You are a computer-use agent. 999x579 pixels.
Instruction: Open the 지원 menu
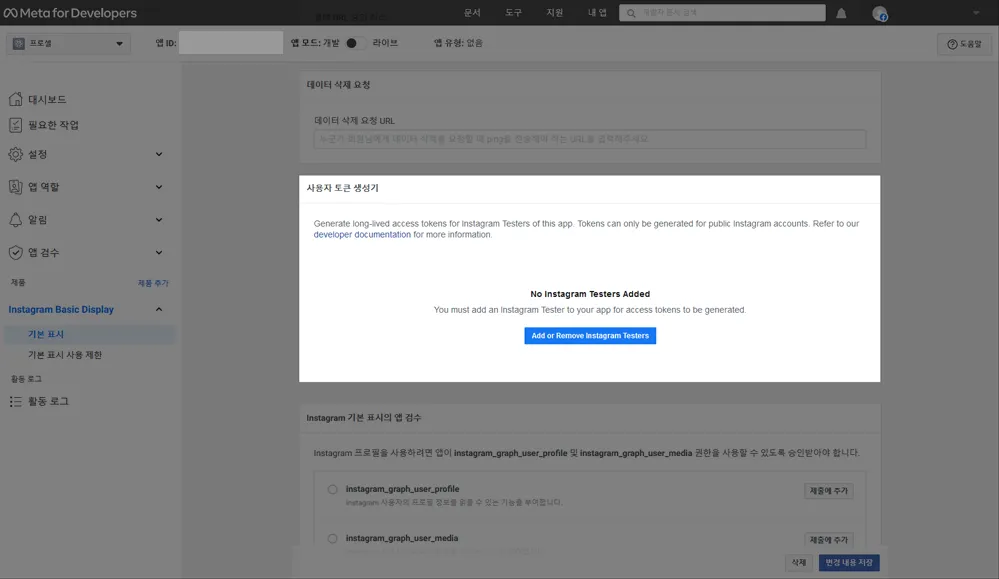tap(555, 13)
